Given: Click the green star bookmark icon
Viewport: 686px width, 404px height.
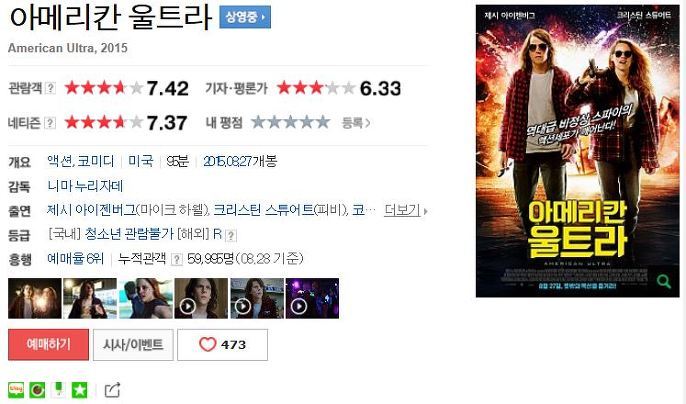Looking at the screenshot, I should click(79, 390).
